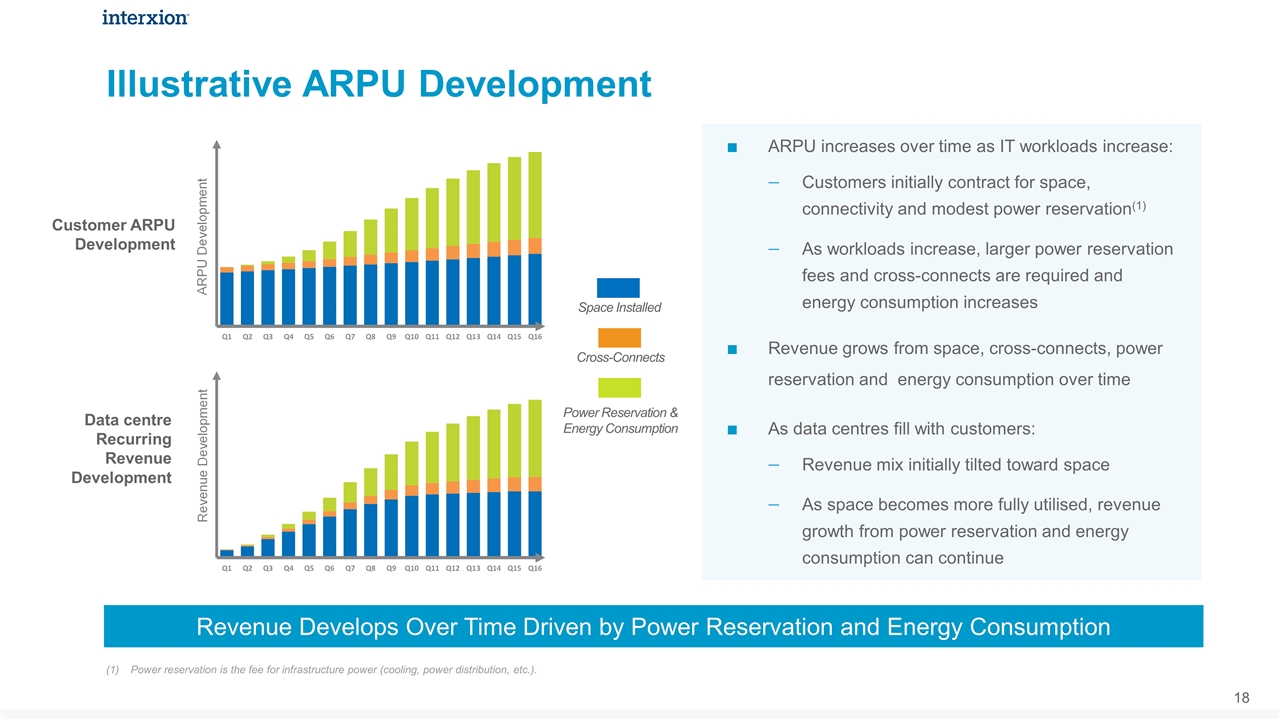Select the blue Space Installed legend swatch
The height and width of the screenshot is (720, 1280).
pos(618,288)
